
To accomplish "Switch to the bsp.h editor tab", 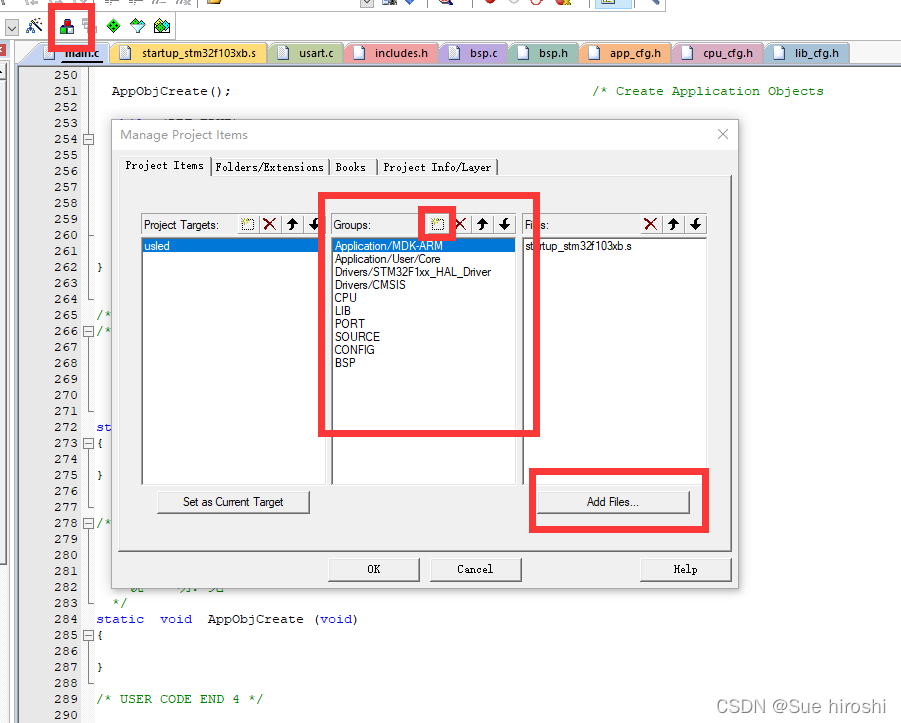I will pyautogui.click(x=544, y=53).
